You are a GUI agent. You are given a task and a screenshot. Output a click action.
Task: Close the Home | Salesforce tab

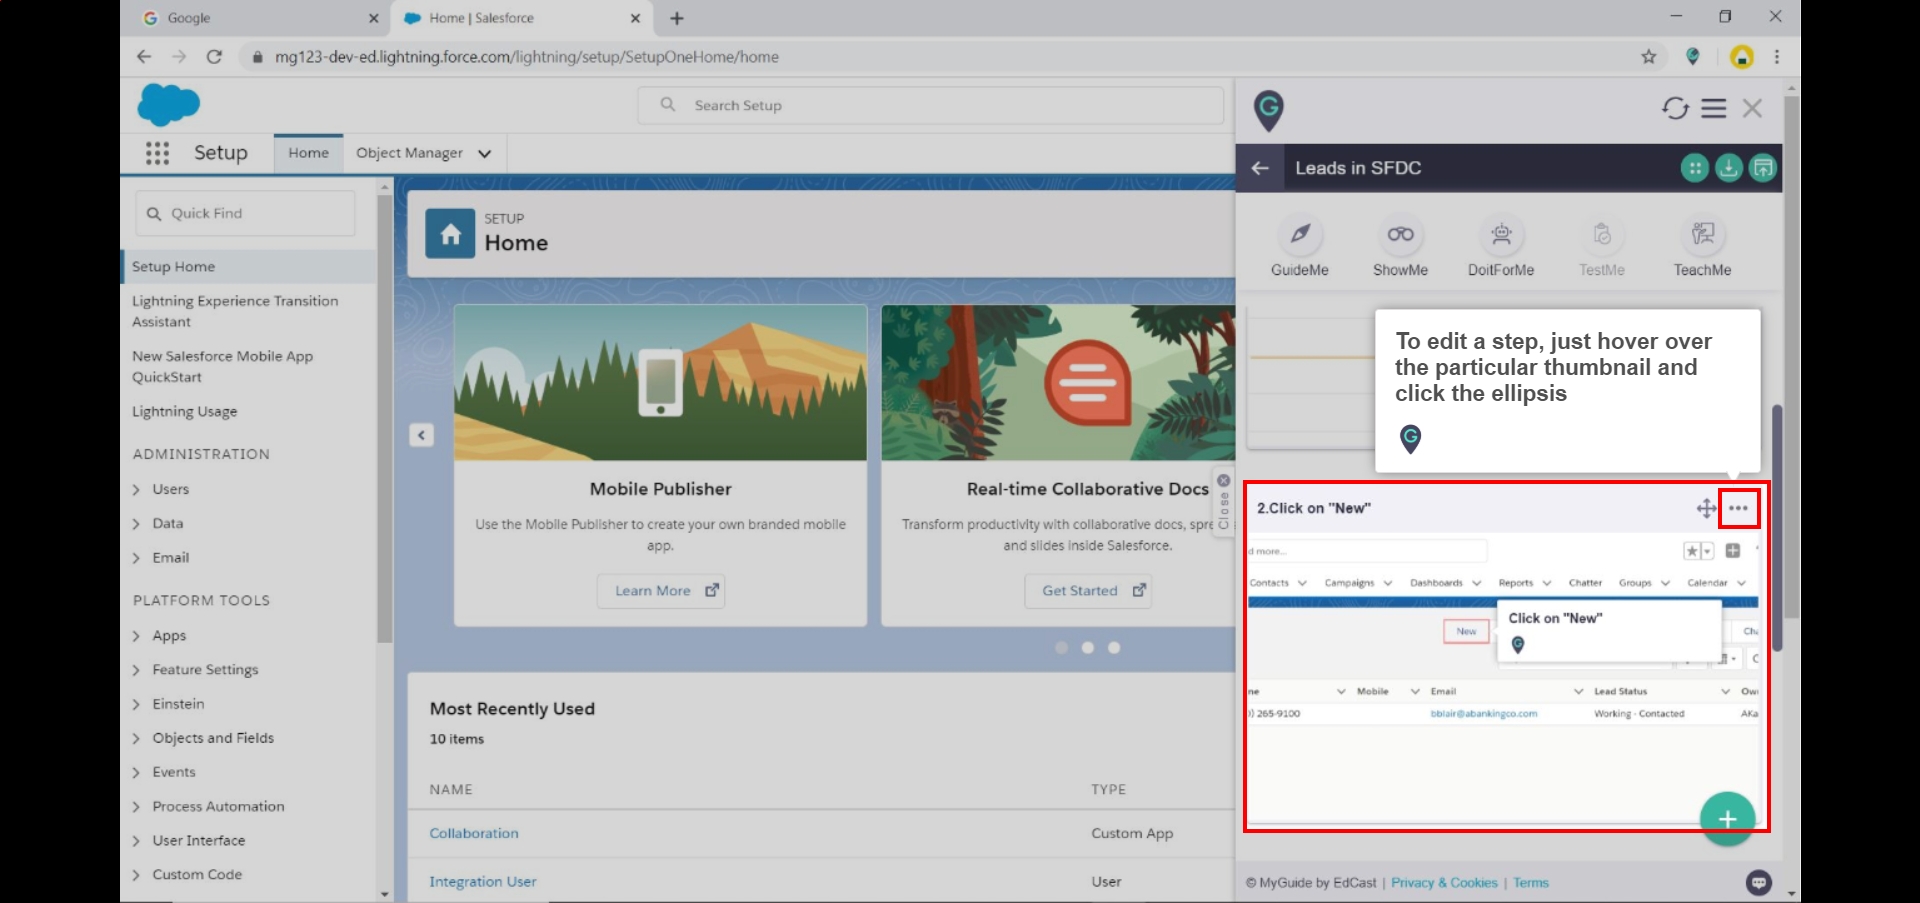(635, 18)
